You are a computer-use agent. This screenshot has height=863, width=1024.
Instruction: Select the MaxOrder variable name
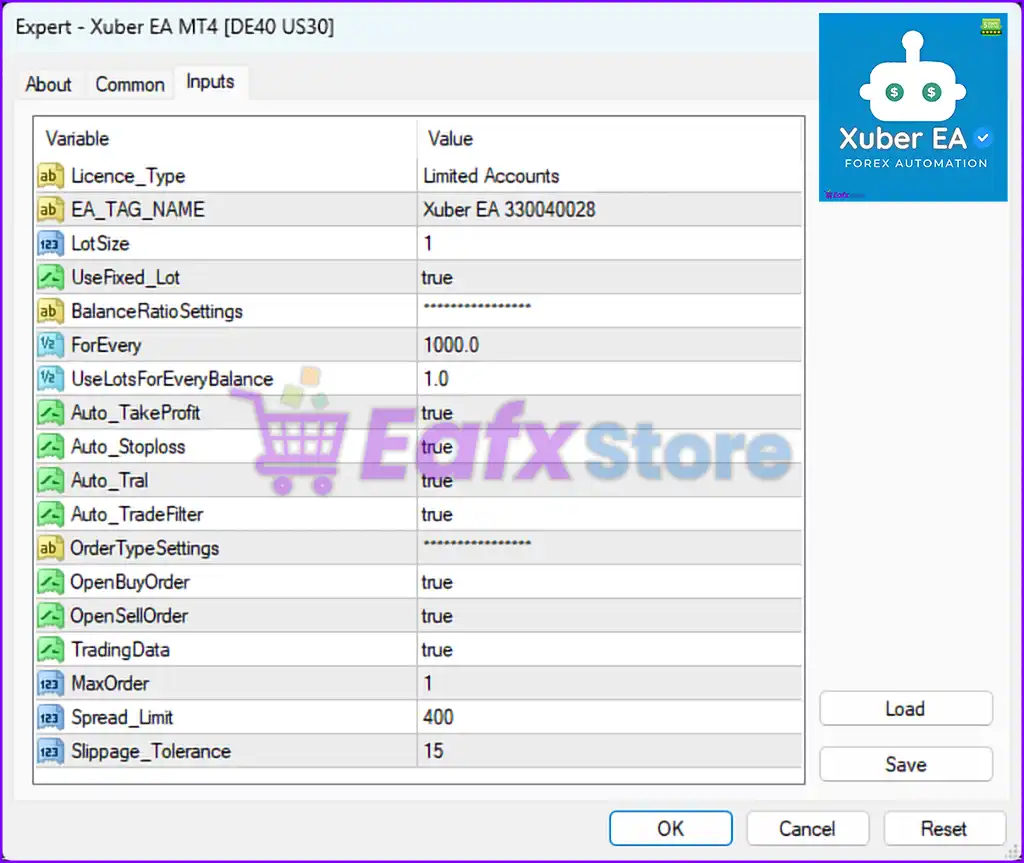pyautogui.click(x=110, y=683)
